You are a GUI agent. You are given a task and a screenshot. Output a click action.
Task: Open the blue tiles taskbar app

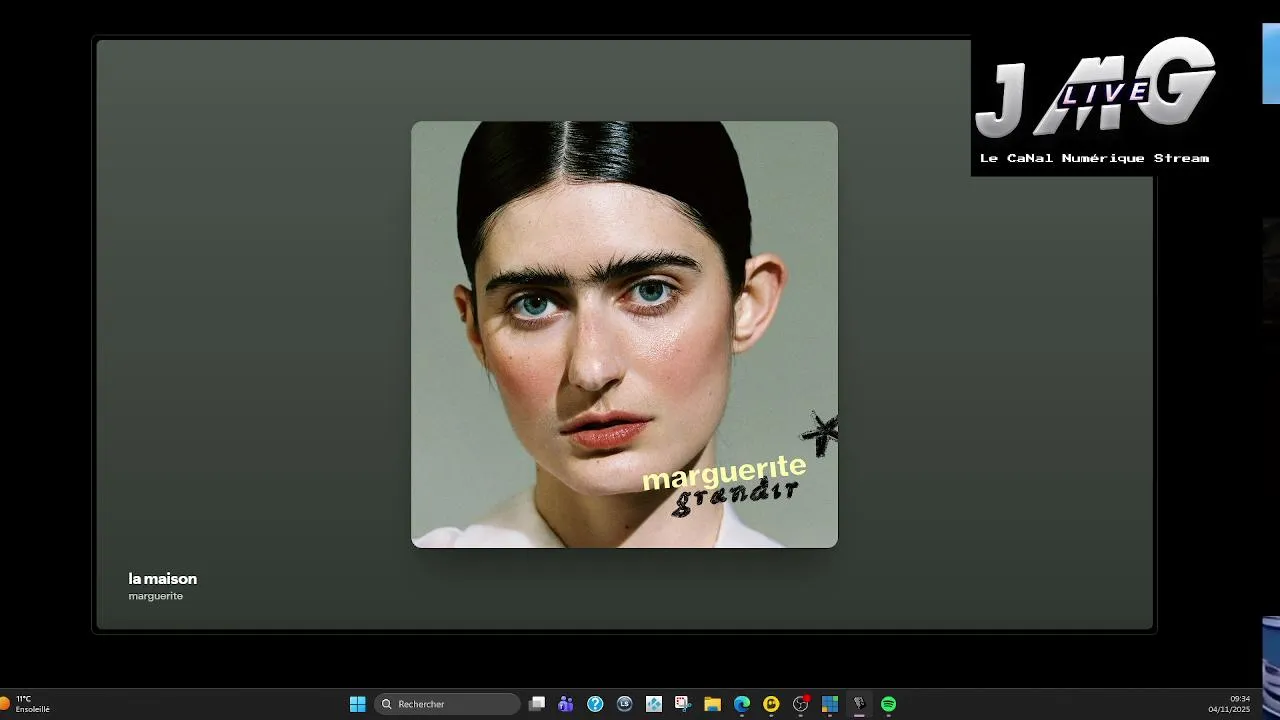click(x=829, y=704)
